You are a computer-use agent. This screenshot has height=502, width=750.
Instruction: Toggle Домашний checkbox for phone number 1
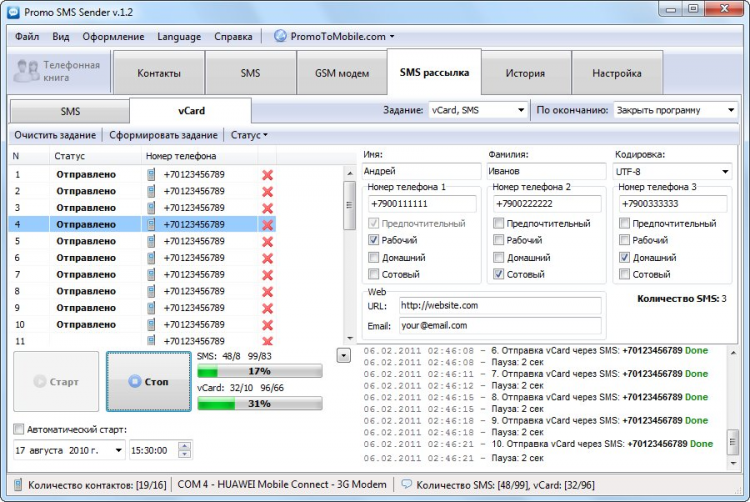click(x=374, y=258)
